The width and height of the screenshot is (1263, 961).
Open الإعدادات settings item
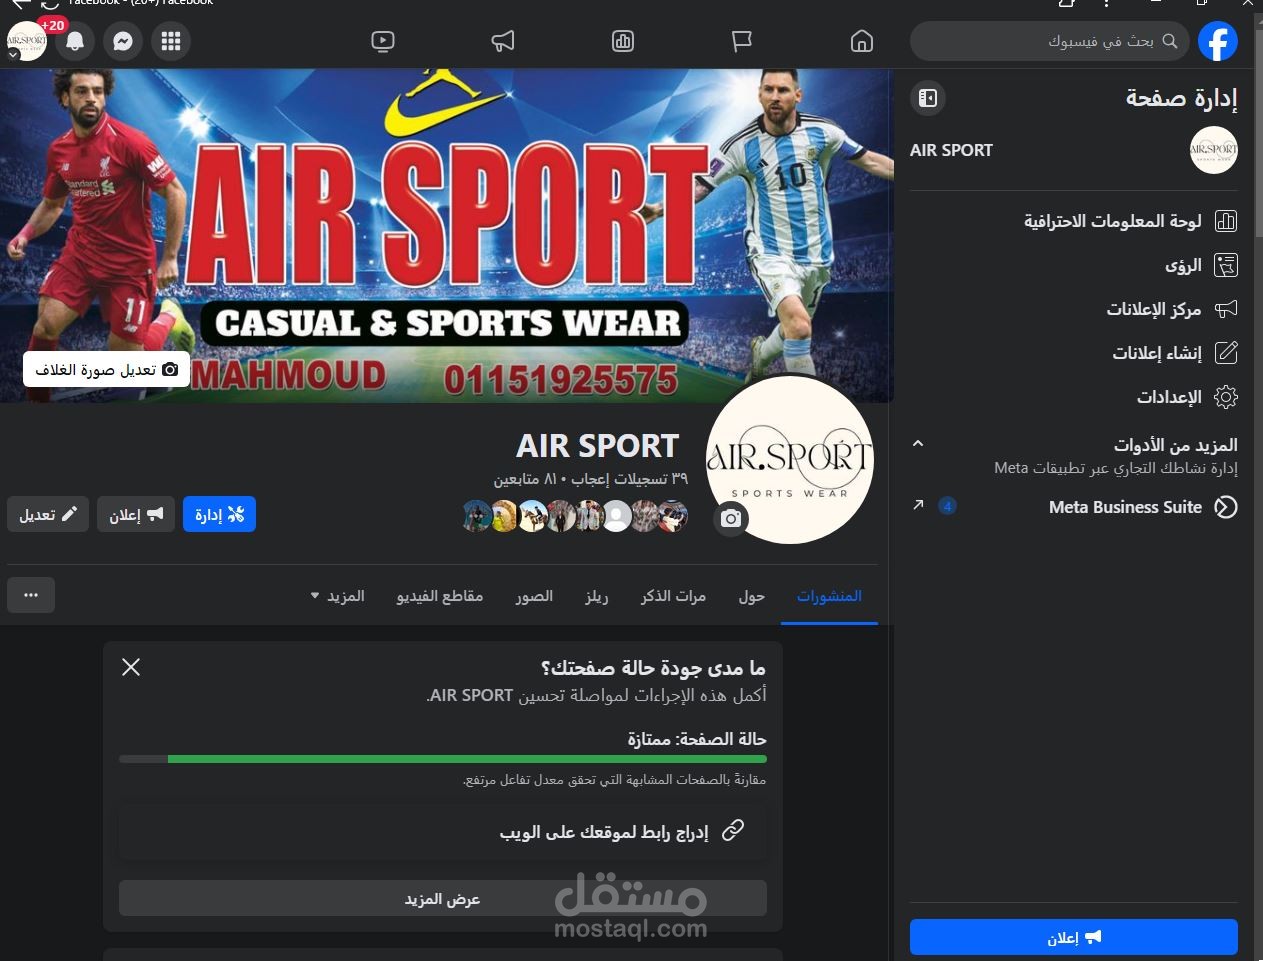tap(1074, 397)
